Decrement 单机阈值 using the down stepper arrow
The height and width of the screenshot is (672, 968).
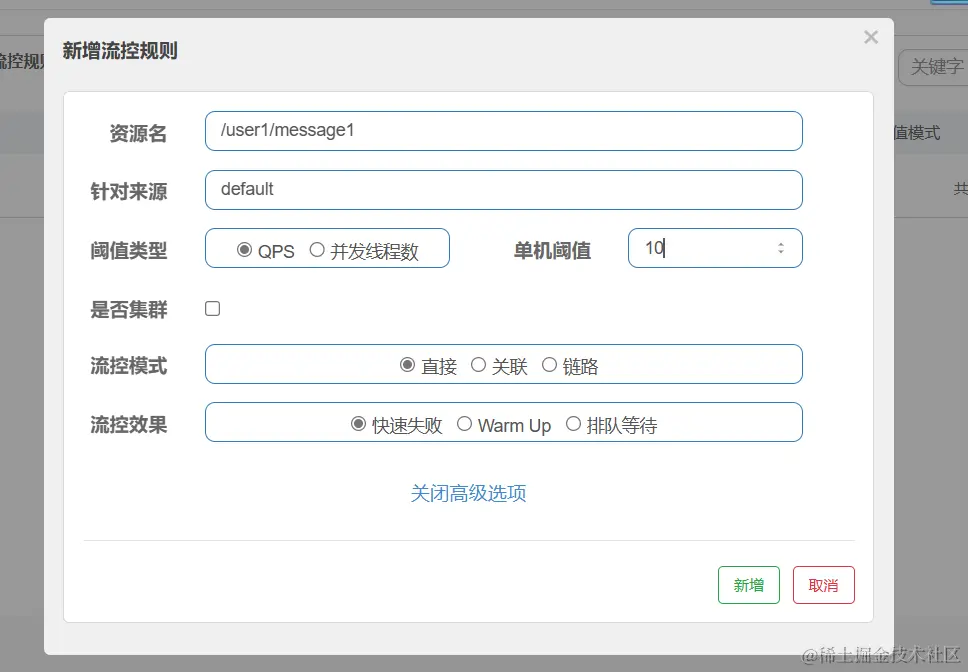coord(780,253)
